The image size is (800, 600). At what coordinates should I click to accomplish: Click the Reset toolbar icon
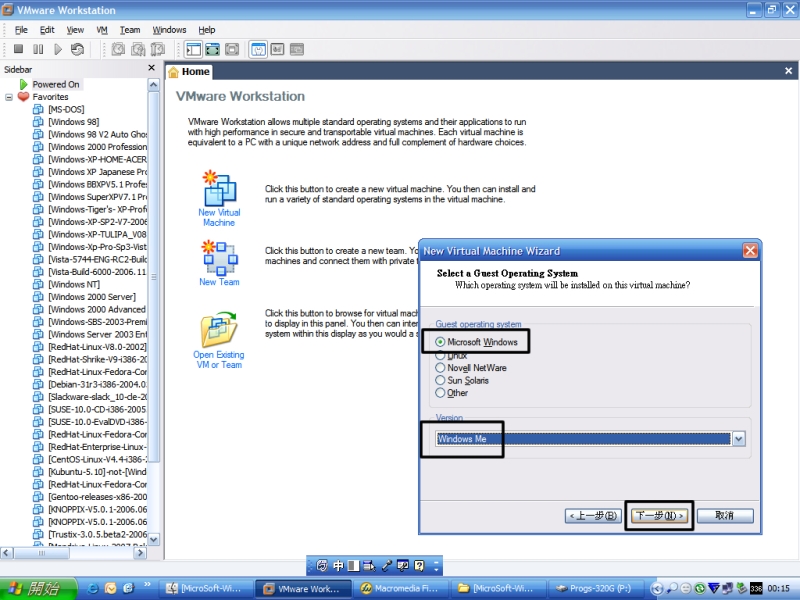[78, 49]
